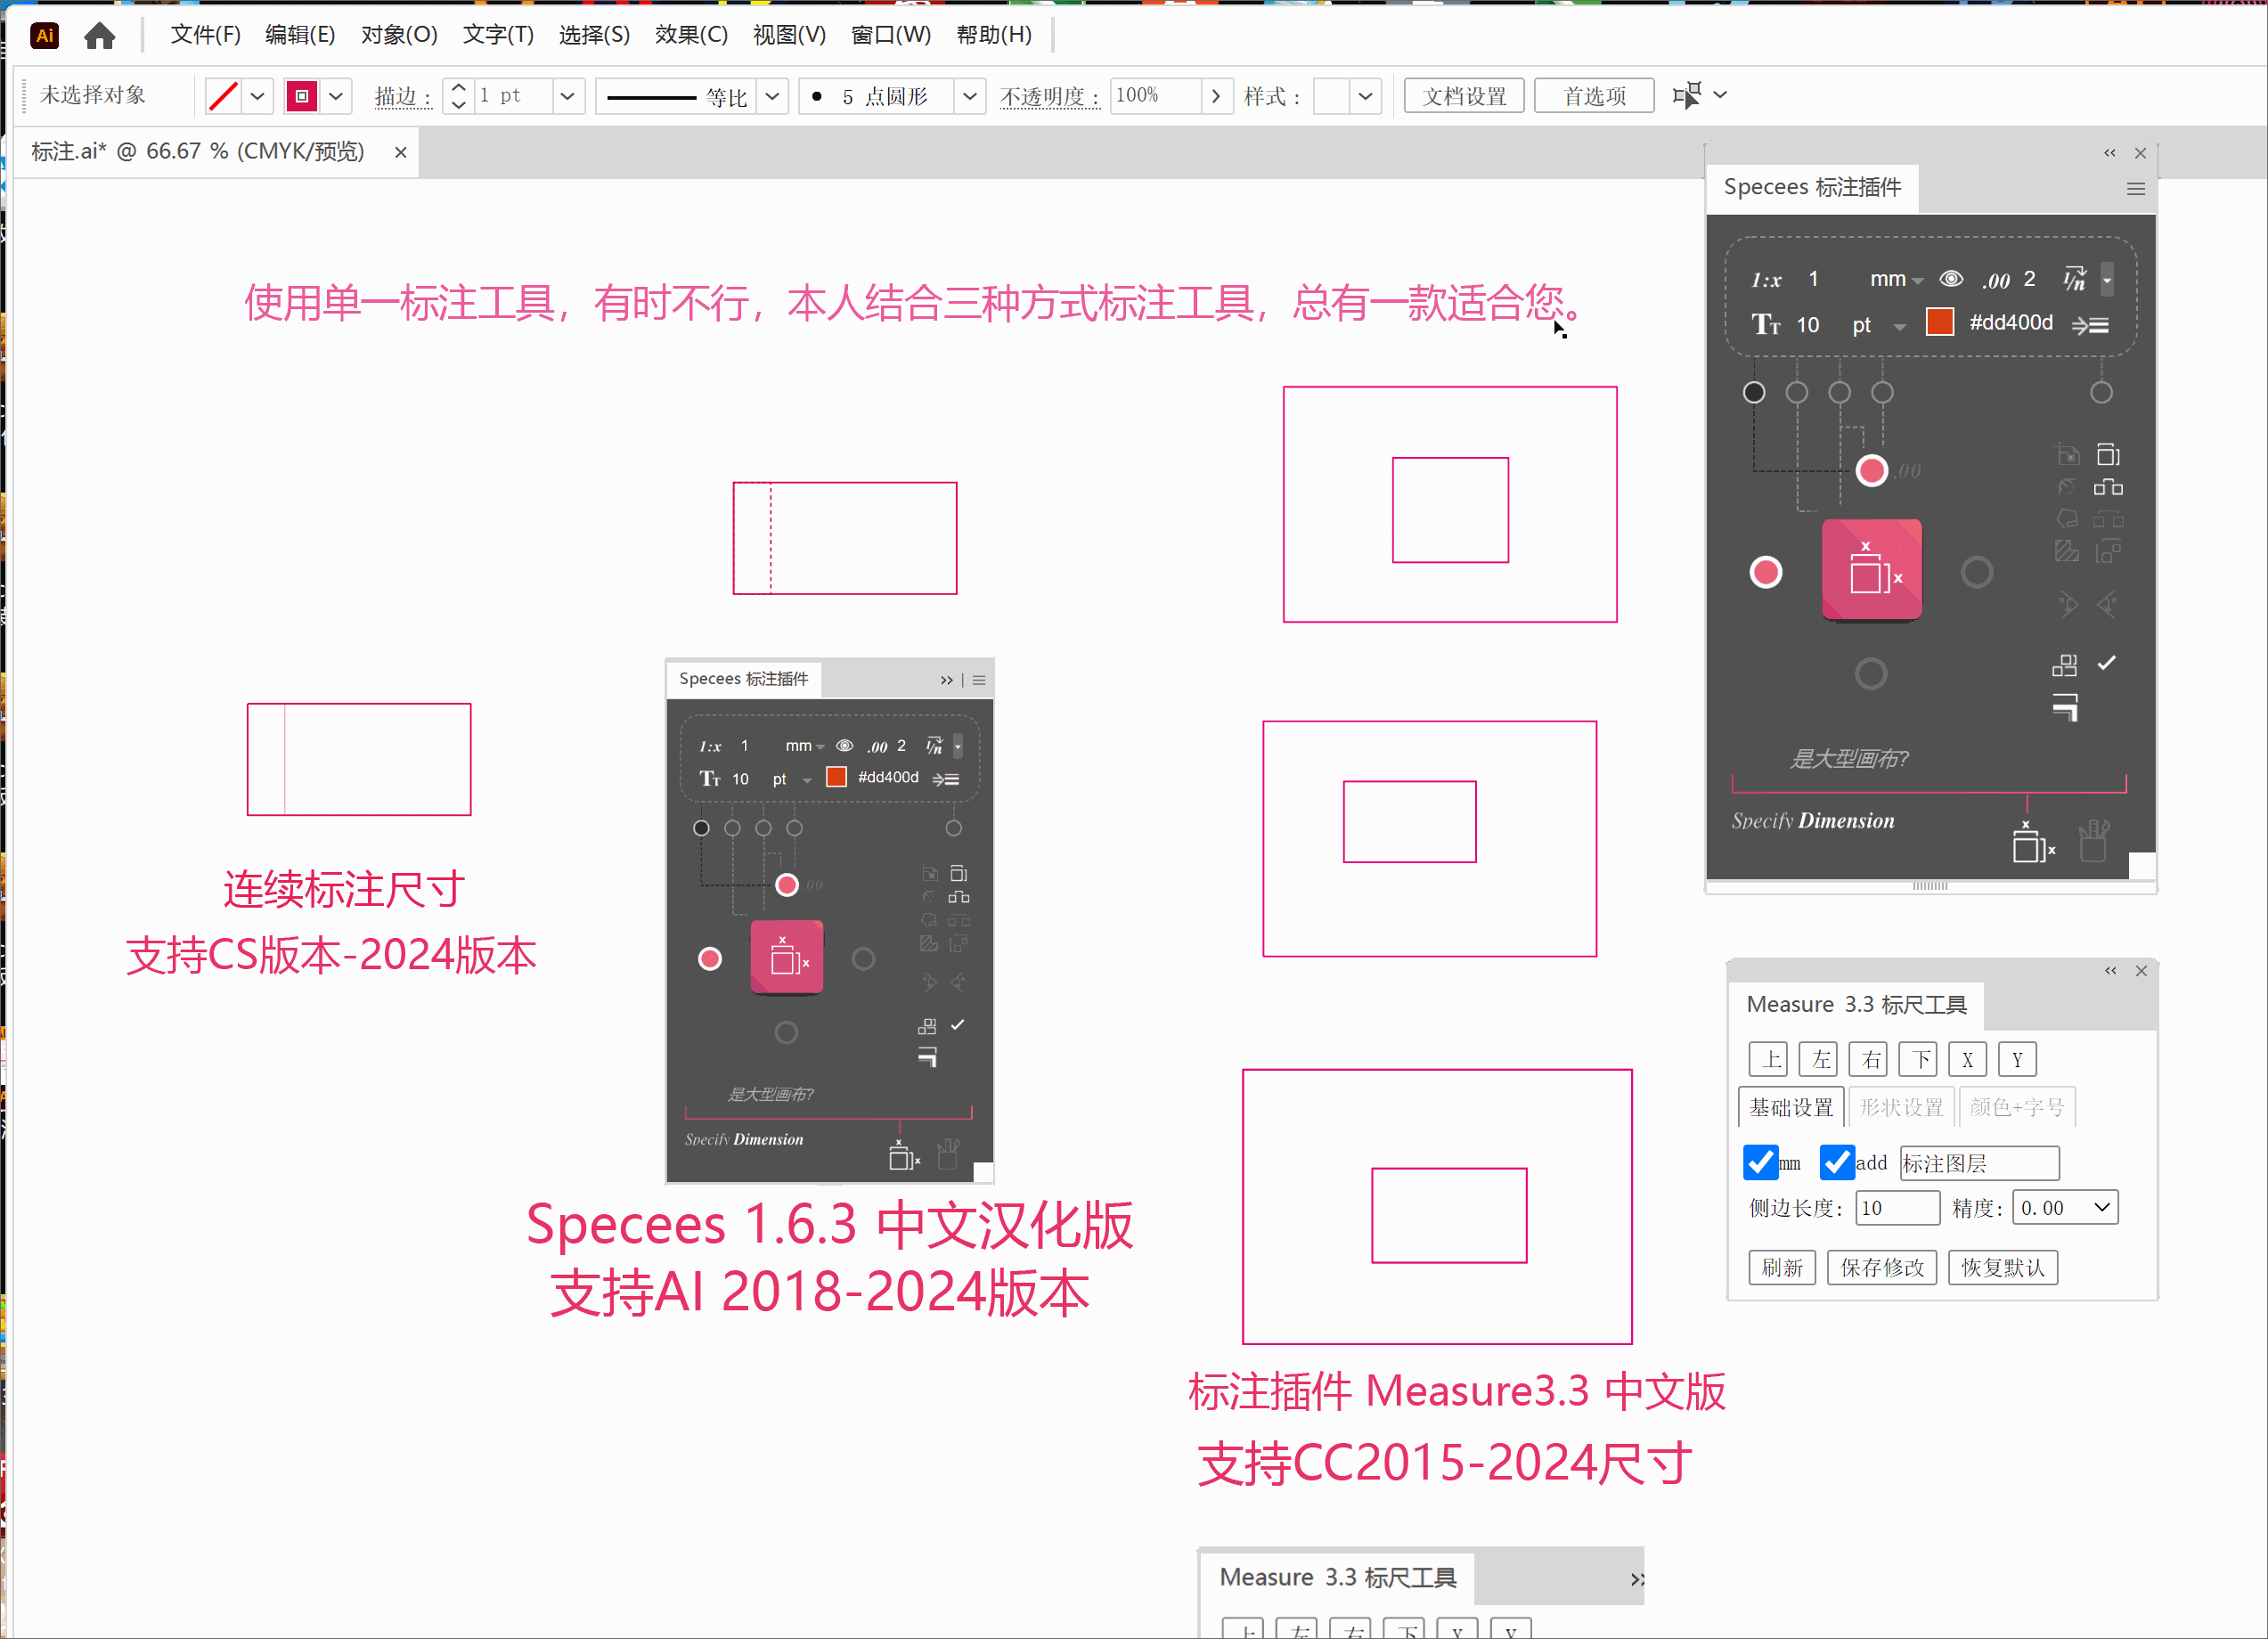Click the small grid-blocks icon beside checkmark in right Specees panel

click(2064, 665)
